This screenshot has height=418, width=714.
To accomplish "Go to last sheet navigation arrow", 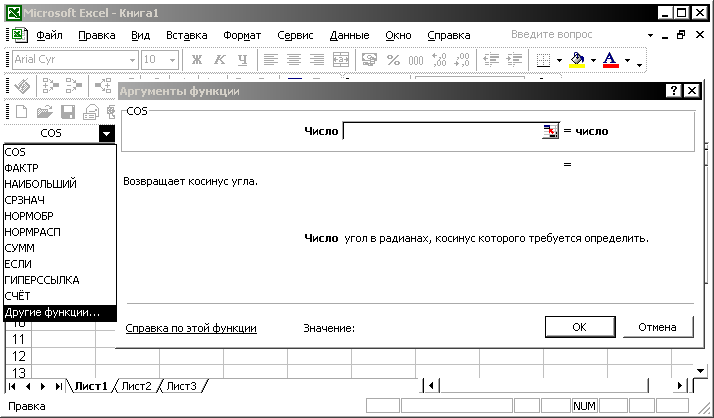I will point(58,386).
